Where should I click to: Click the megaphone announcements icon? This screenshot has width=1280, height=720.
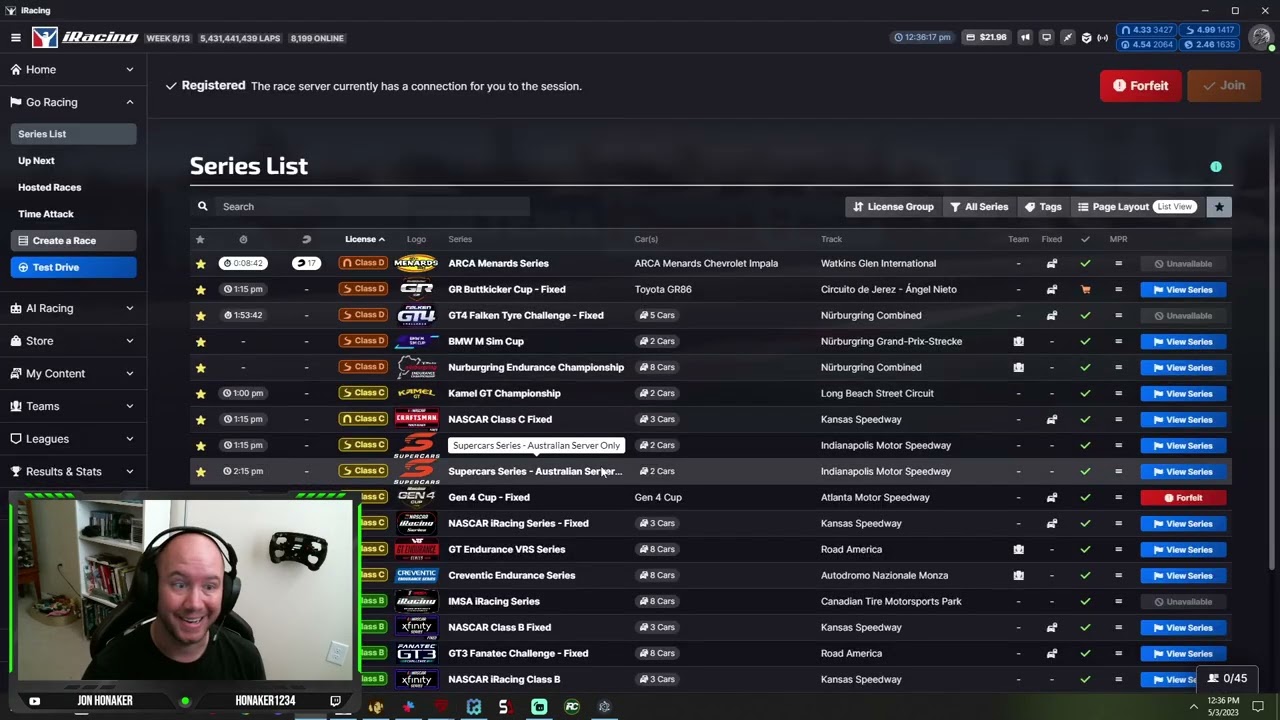(x=1025, y=38)
